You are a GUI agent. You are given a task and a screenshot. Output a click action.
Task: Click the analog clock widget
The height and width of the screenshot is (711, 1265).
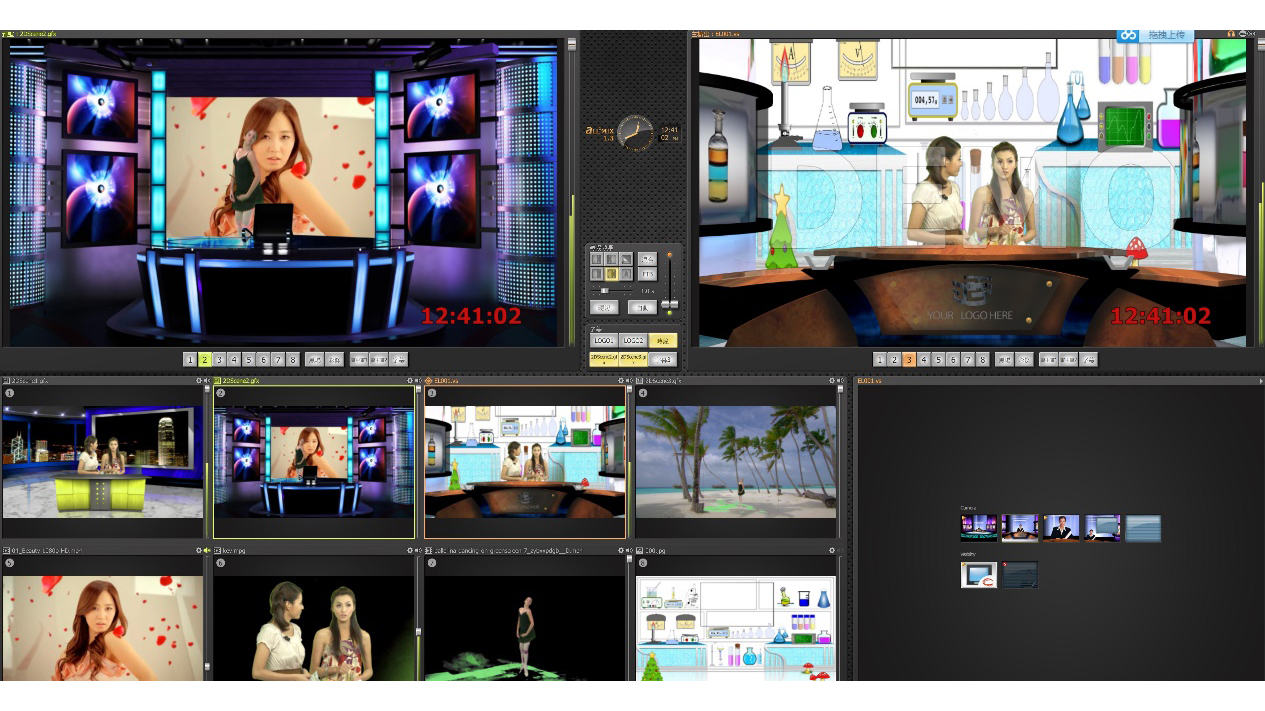(634, 133)
